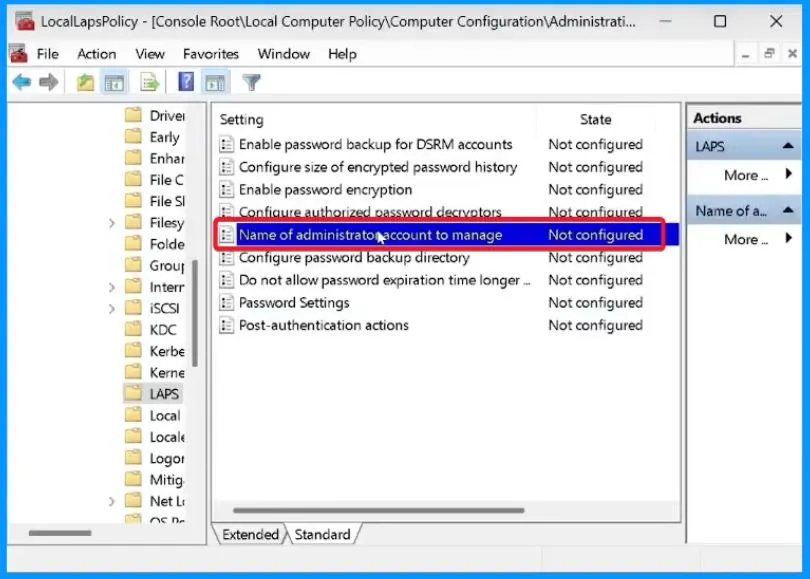Click Not configured state for Password Settings
This screenshot has height=579, width=810.
[596, 302]
